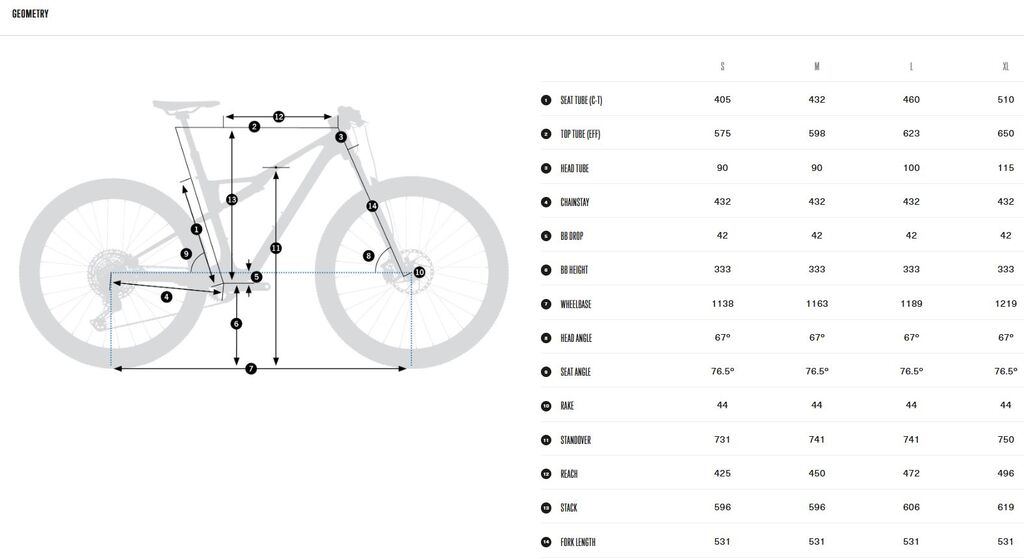Click marker 6 below the bottom bracket
The width and height of the screenshot is (1024, 559).
(x=236, y=323)
